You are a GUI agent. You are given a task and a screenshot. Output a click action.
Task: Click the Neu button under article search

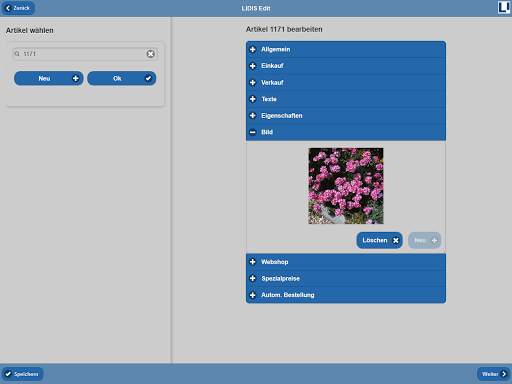(49, 78)
